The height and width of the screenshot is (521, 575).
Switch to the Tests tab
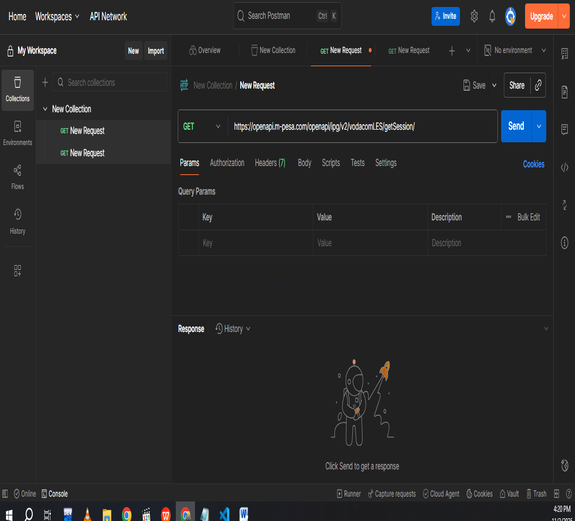pyautogui.click(x=358, y=163)
